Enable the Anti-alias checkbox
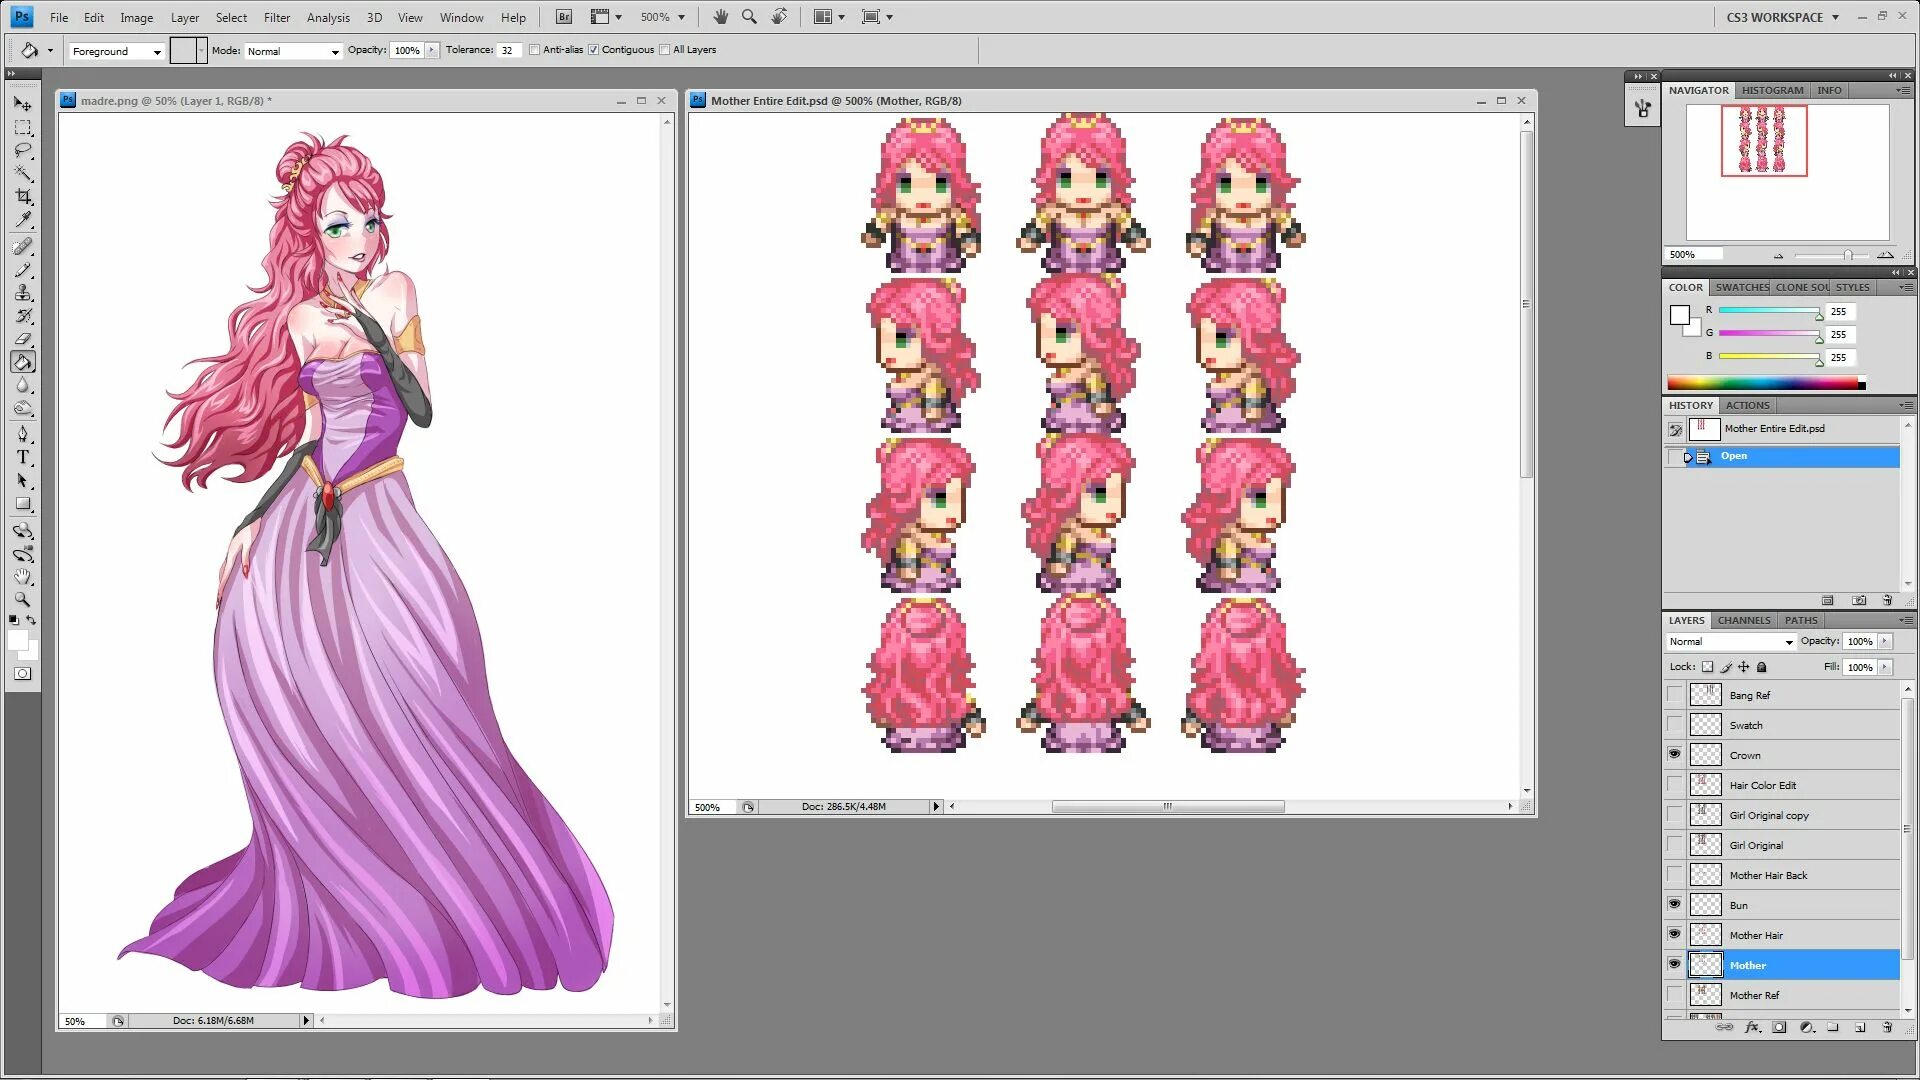Image resolution: width=1920 pixels, height=1080 pixels. [x=535, y=50]
